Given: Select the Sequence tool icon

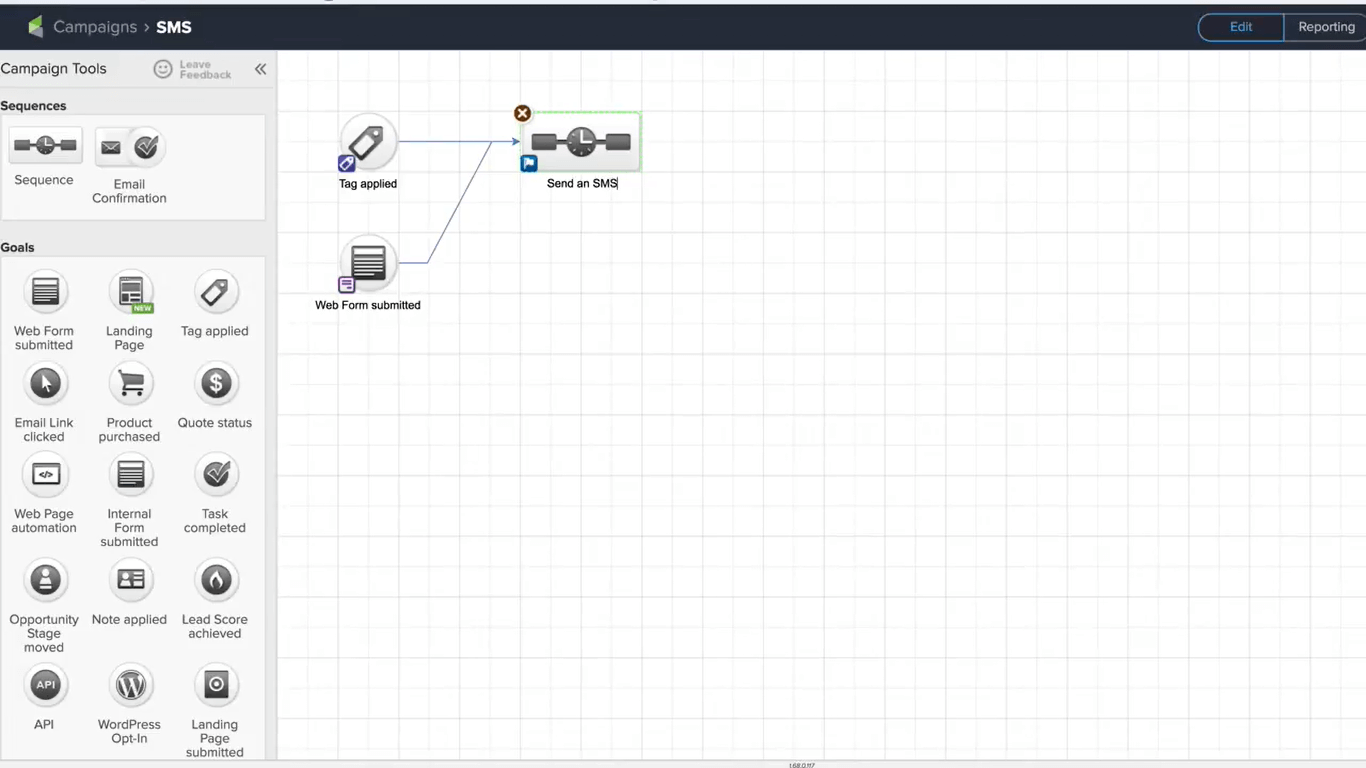Looking at the screenshot, I should 45,146.
